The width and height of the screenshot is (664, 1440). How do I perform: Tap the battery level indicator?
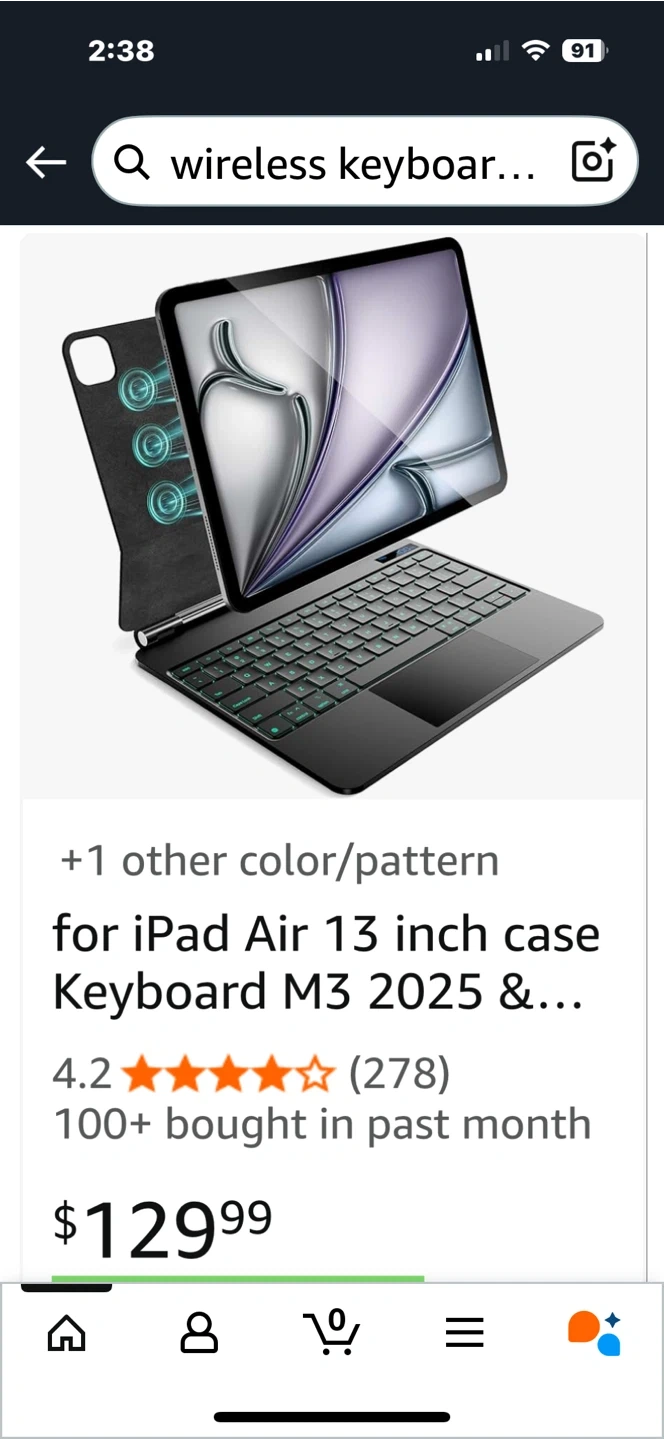click(586, 50)
